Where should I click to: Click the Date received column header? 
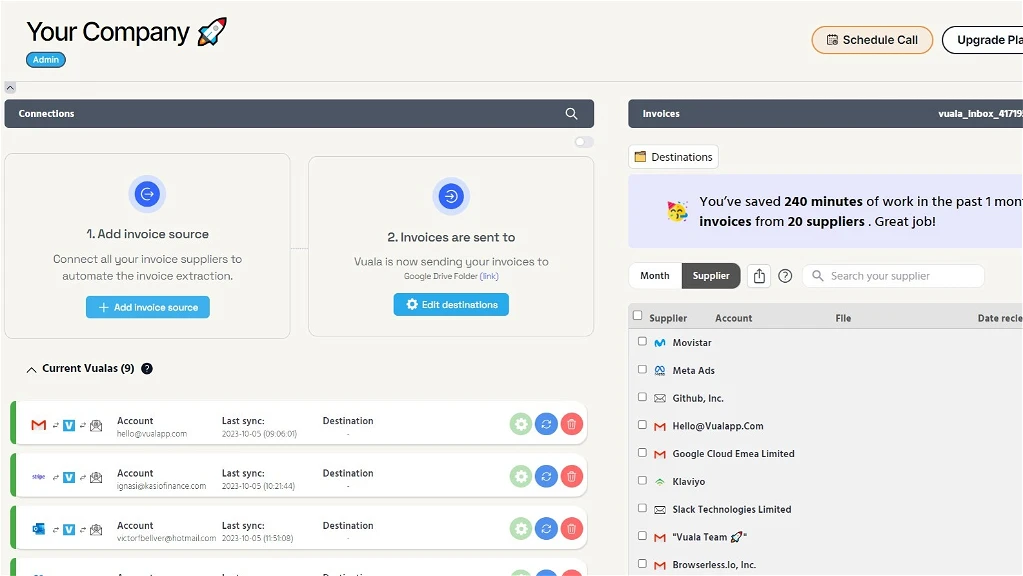tap(1000, 318)
